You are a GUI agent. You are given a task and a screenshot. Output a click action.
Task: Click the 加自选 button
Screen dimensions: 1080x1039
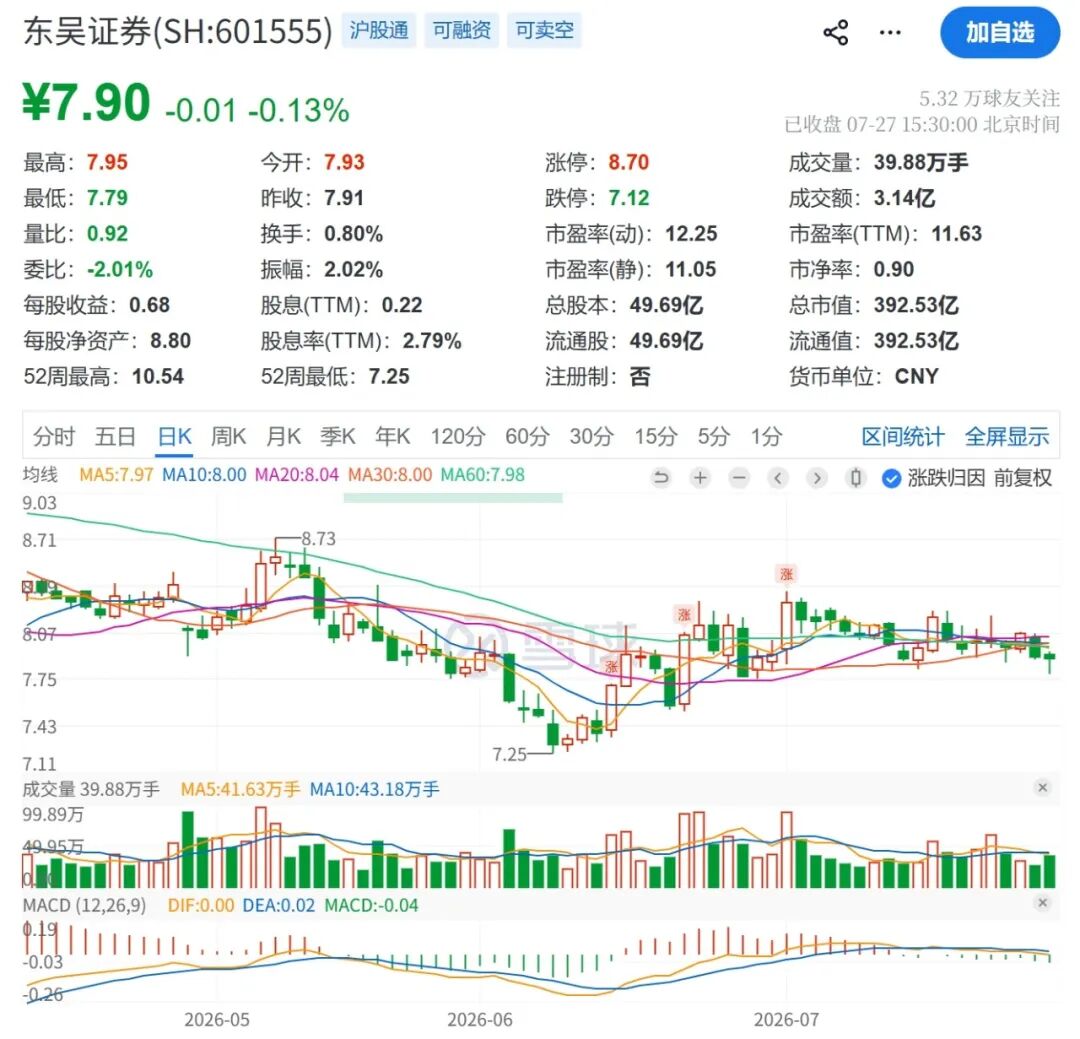pos(1000,32)
